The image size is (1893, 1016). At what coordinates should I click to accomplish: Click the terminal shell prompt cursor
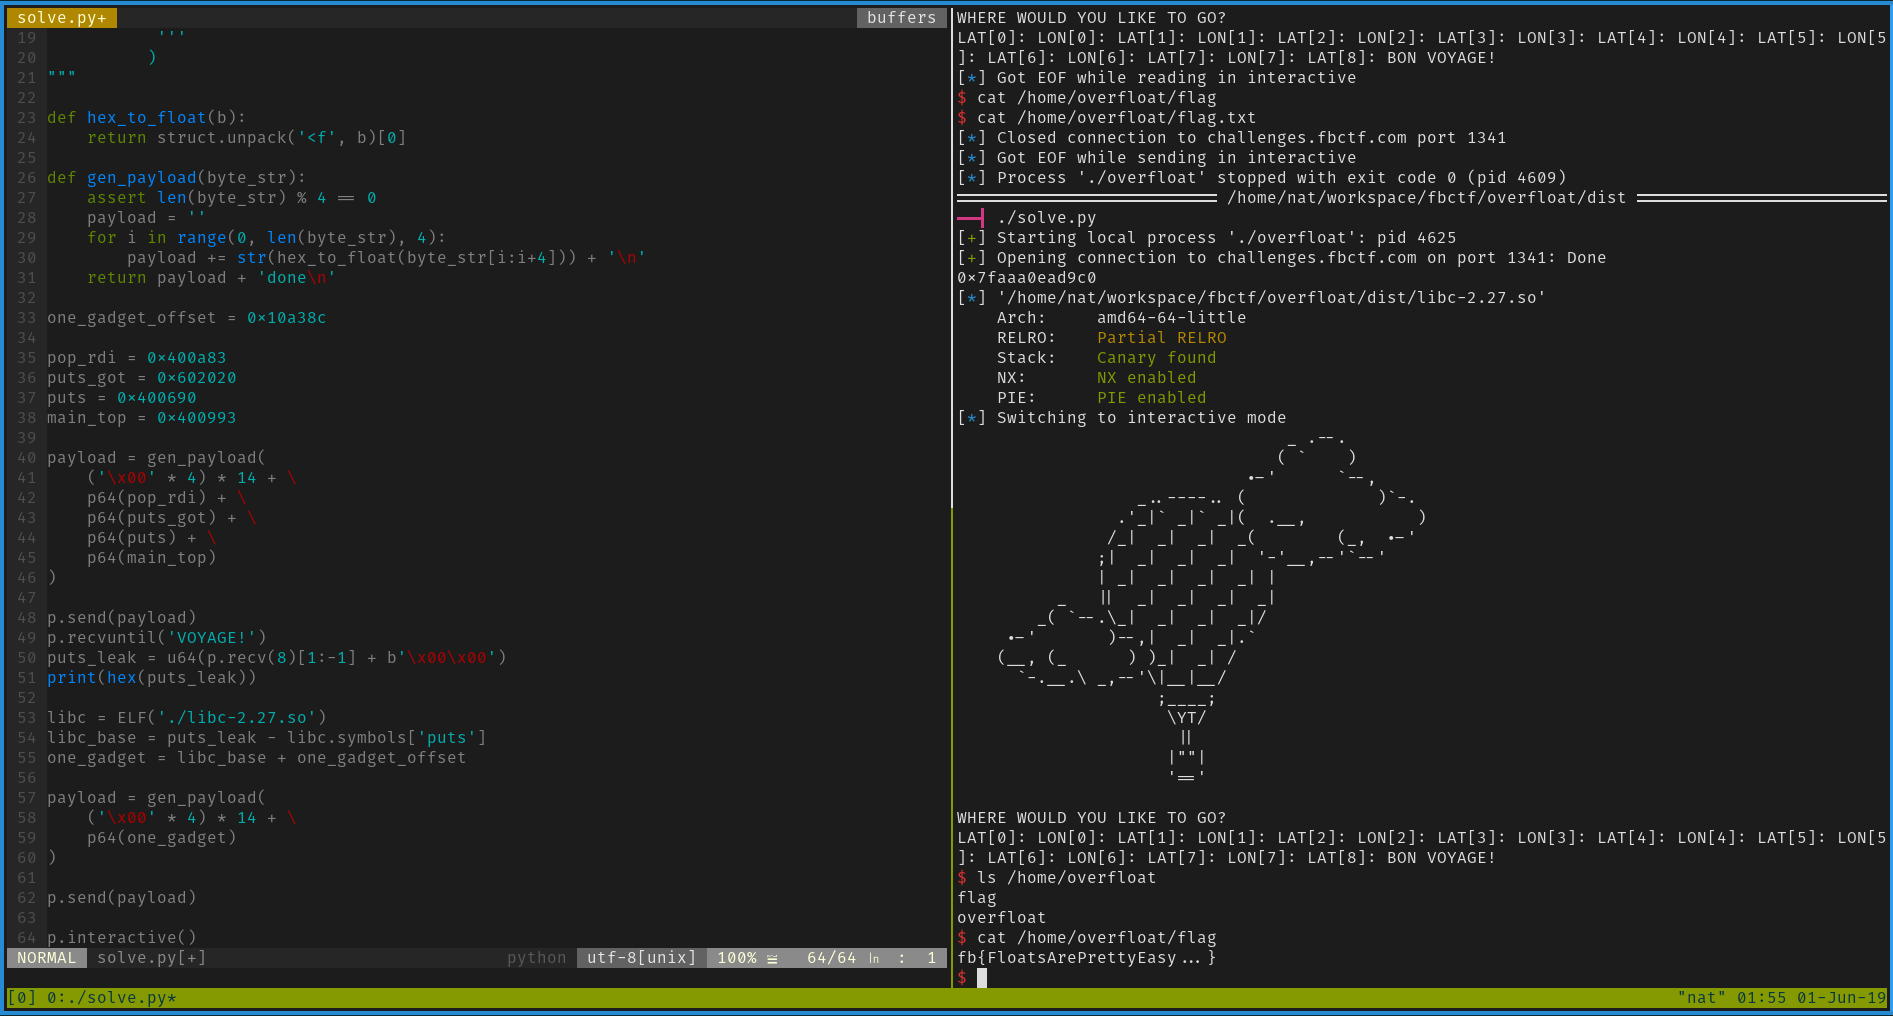tap(982, 978)
